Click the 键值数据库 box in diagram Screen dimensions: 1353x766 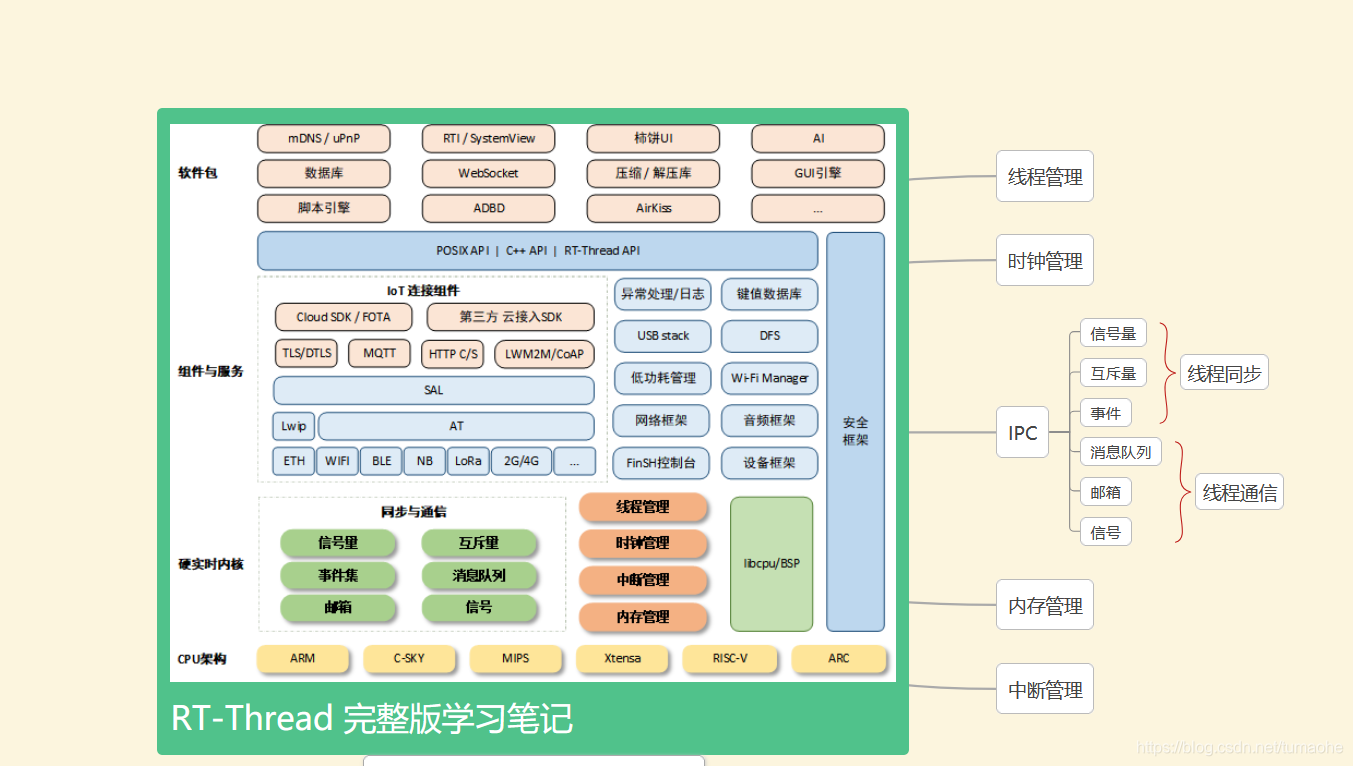(x=769, y=294)
